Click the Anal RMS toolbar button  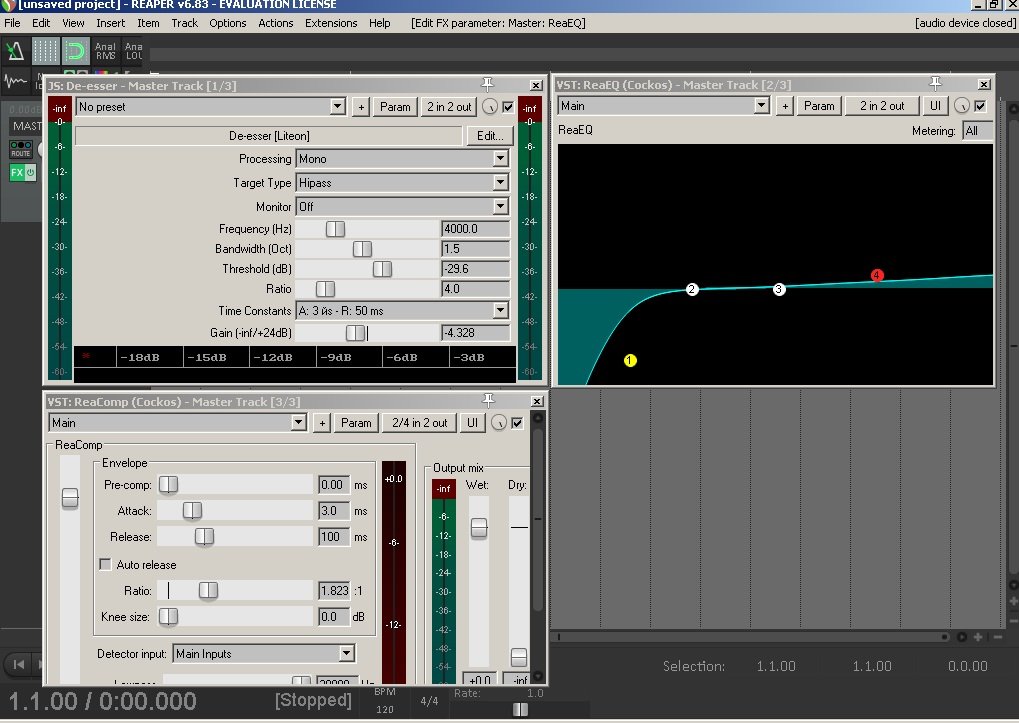click(105, 51)
